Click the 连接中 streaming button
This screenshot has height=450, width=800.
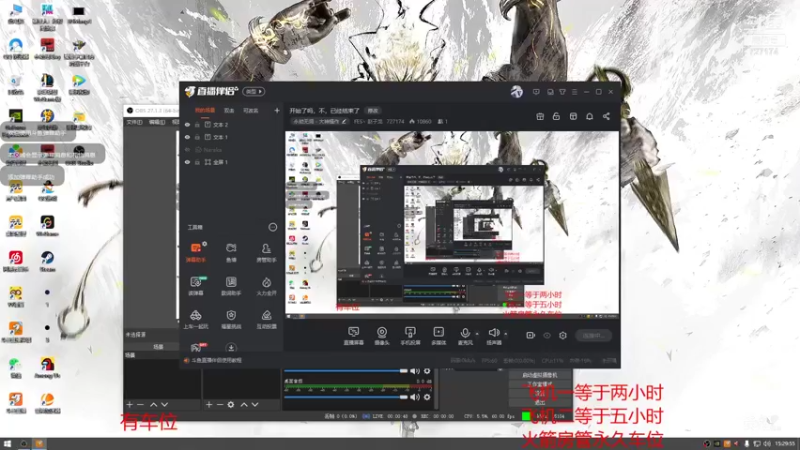pyautogui.click(x=593, y=336)
